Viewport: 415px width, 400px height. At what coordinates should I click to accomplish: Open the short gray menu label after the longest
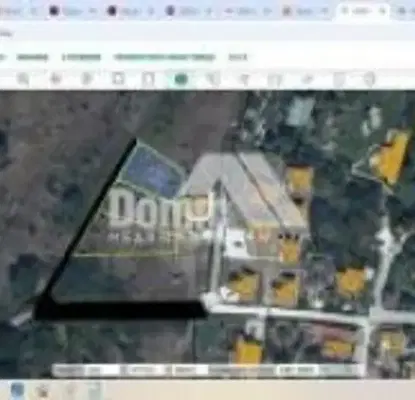[x=238, y=57]
